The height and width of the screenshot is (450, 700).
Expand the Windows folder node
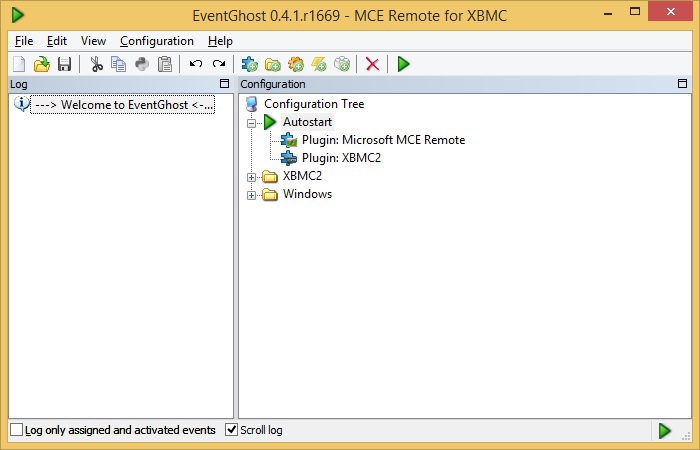click(251, 195)
